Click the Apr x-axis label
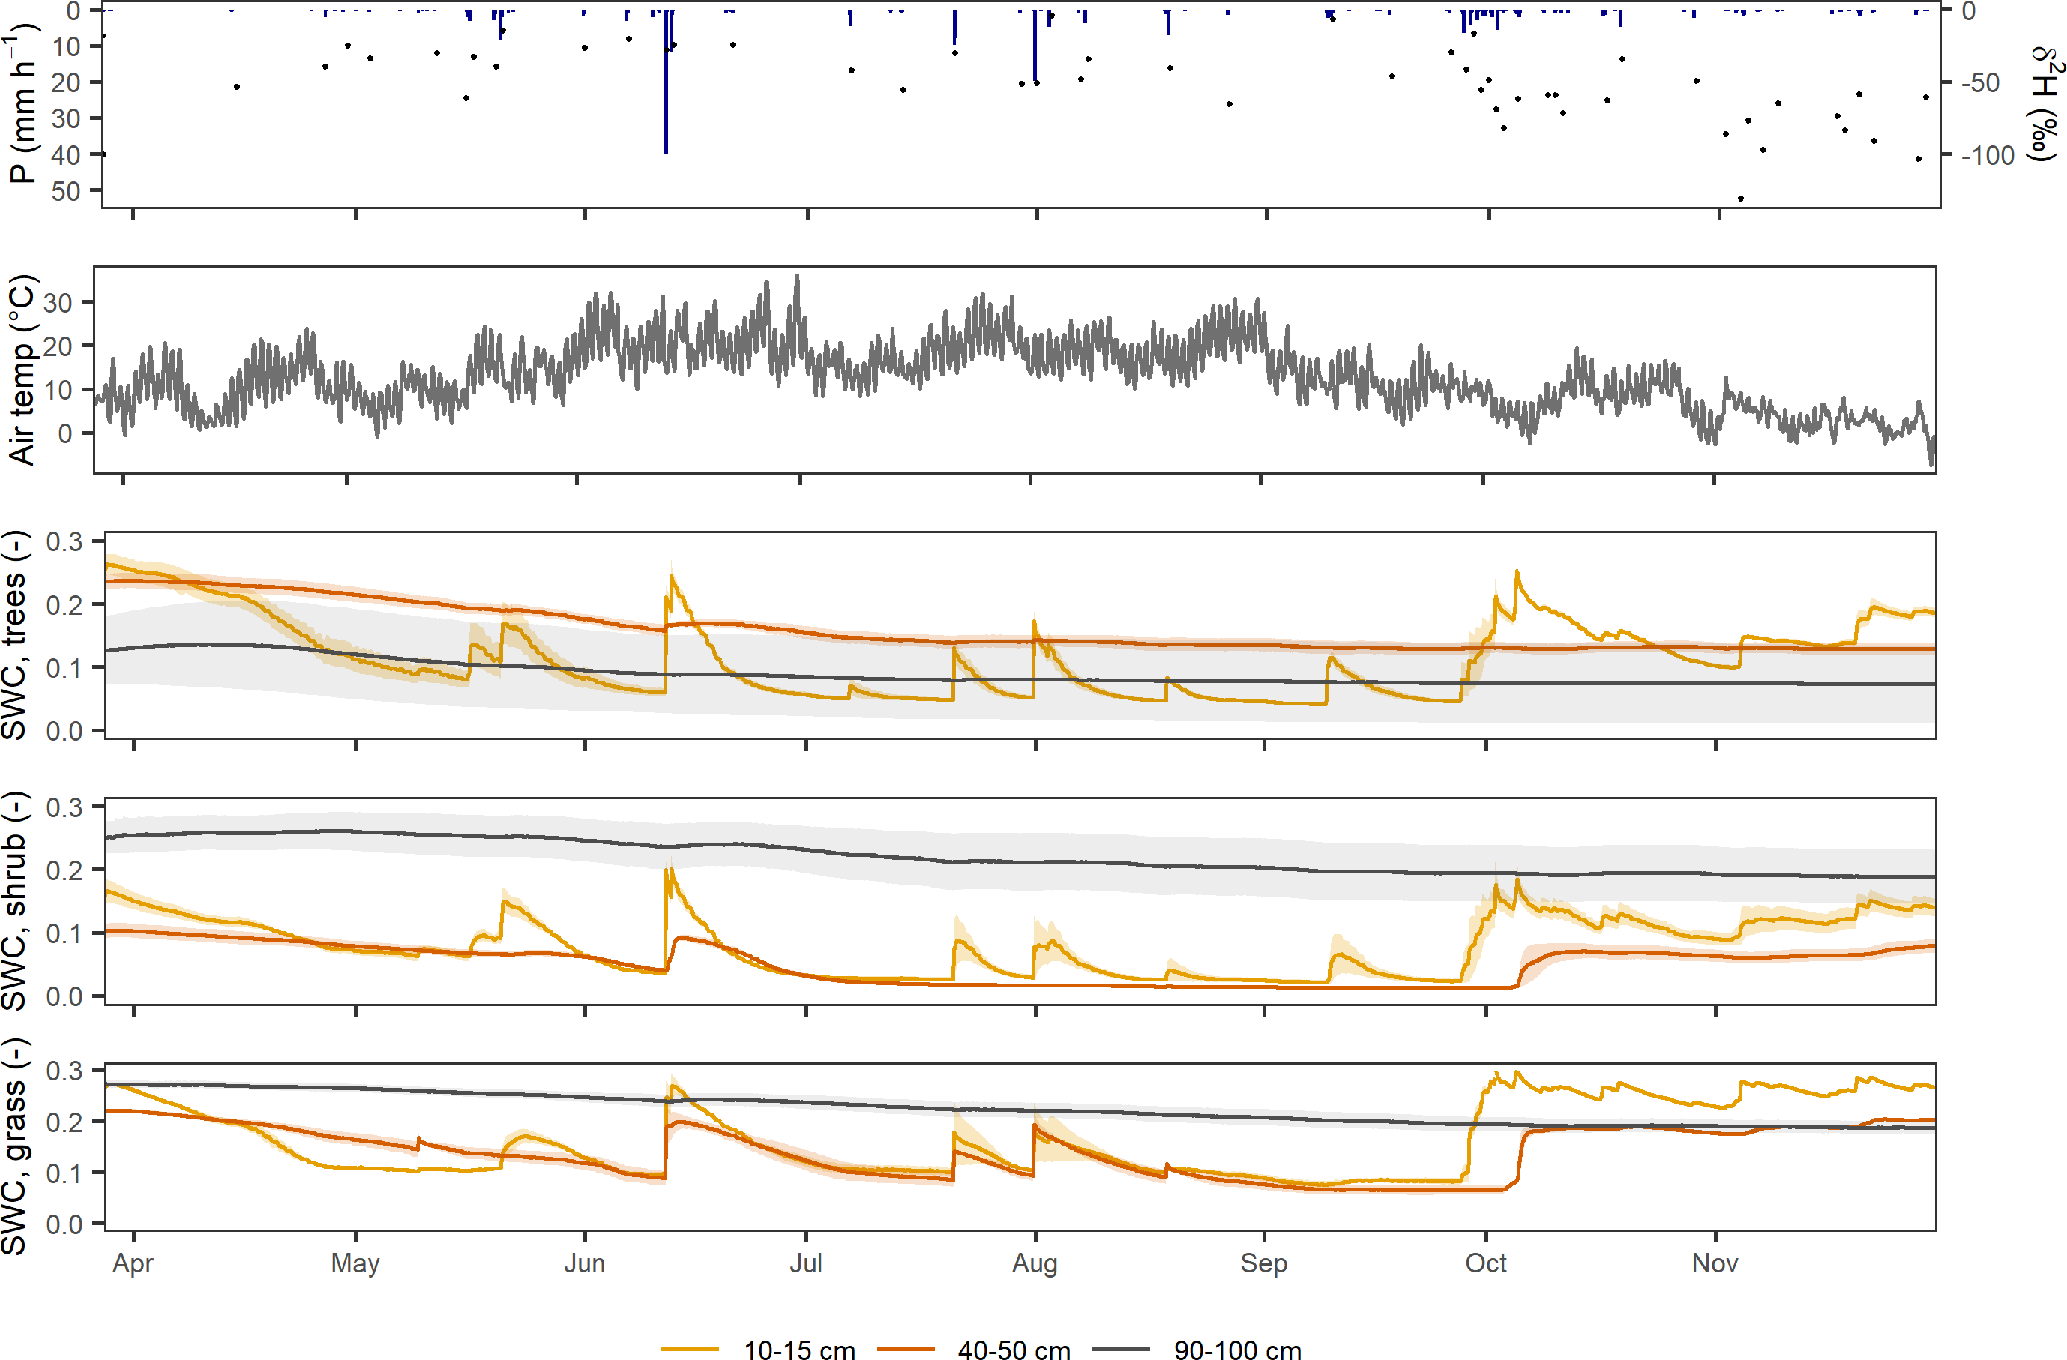This screenshot has width=2067, height=1360. 133,1263
